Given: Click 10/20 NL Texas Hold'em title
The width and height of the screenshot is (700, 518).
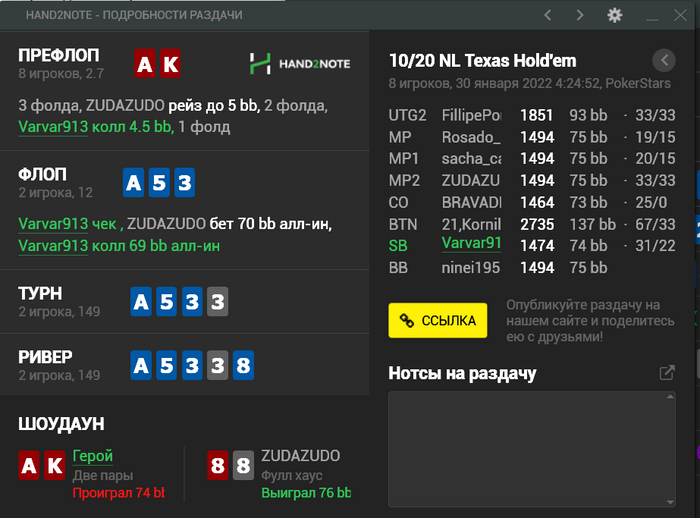Looking at the screenshot, I should [483, 61].
